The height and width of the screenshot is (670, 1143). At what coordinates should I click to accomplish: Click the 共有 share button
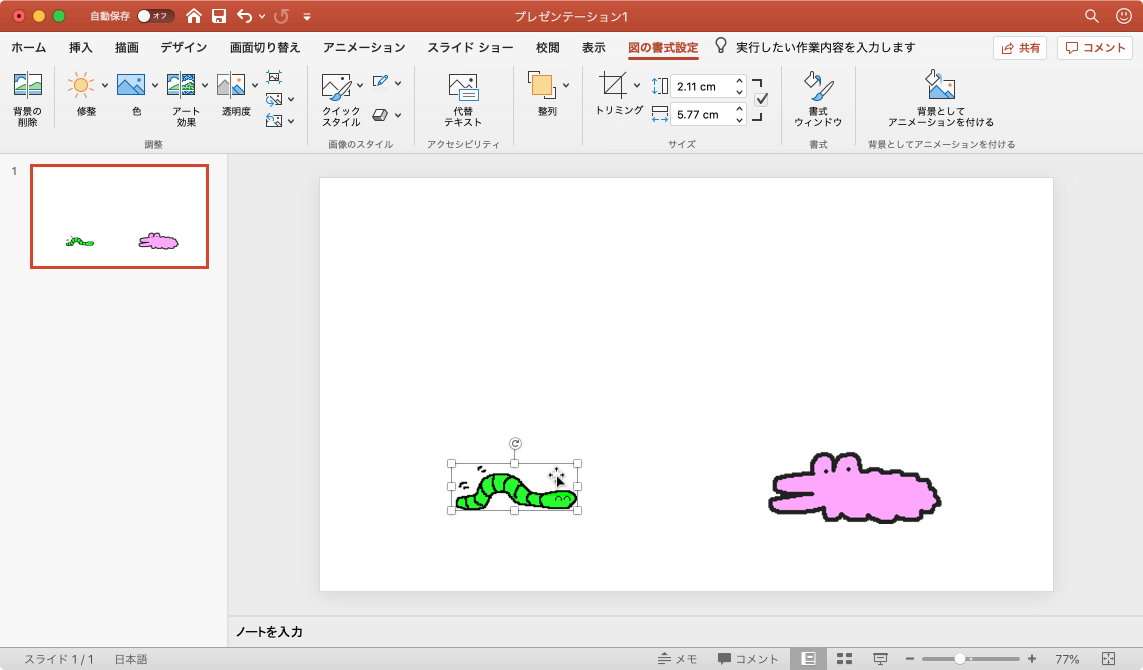tap(1019, 48)
